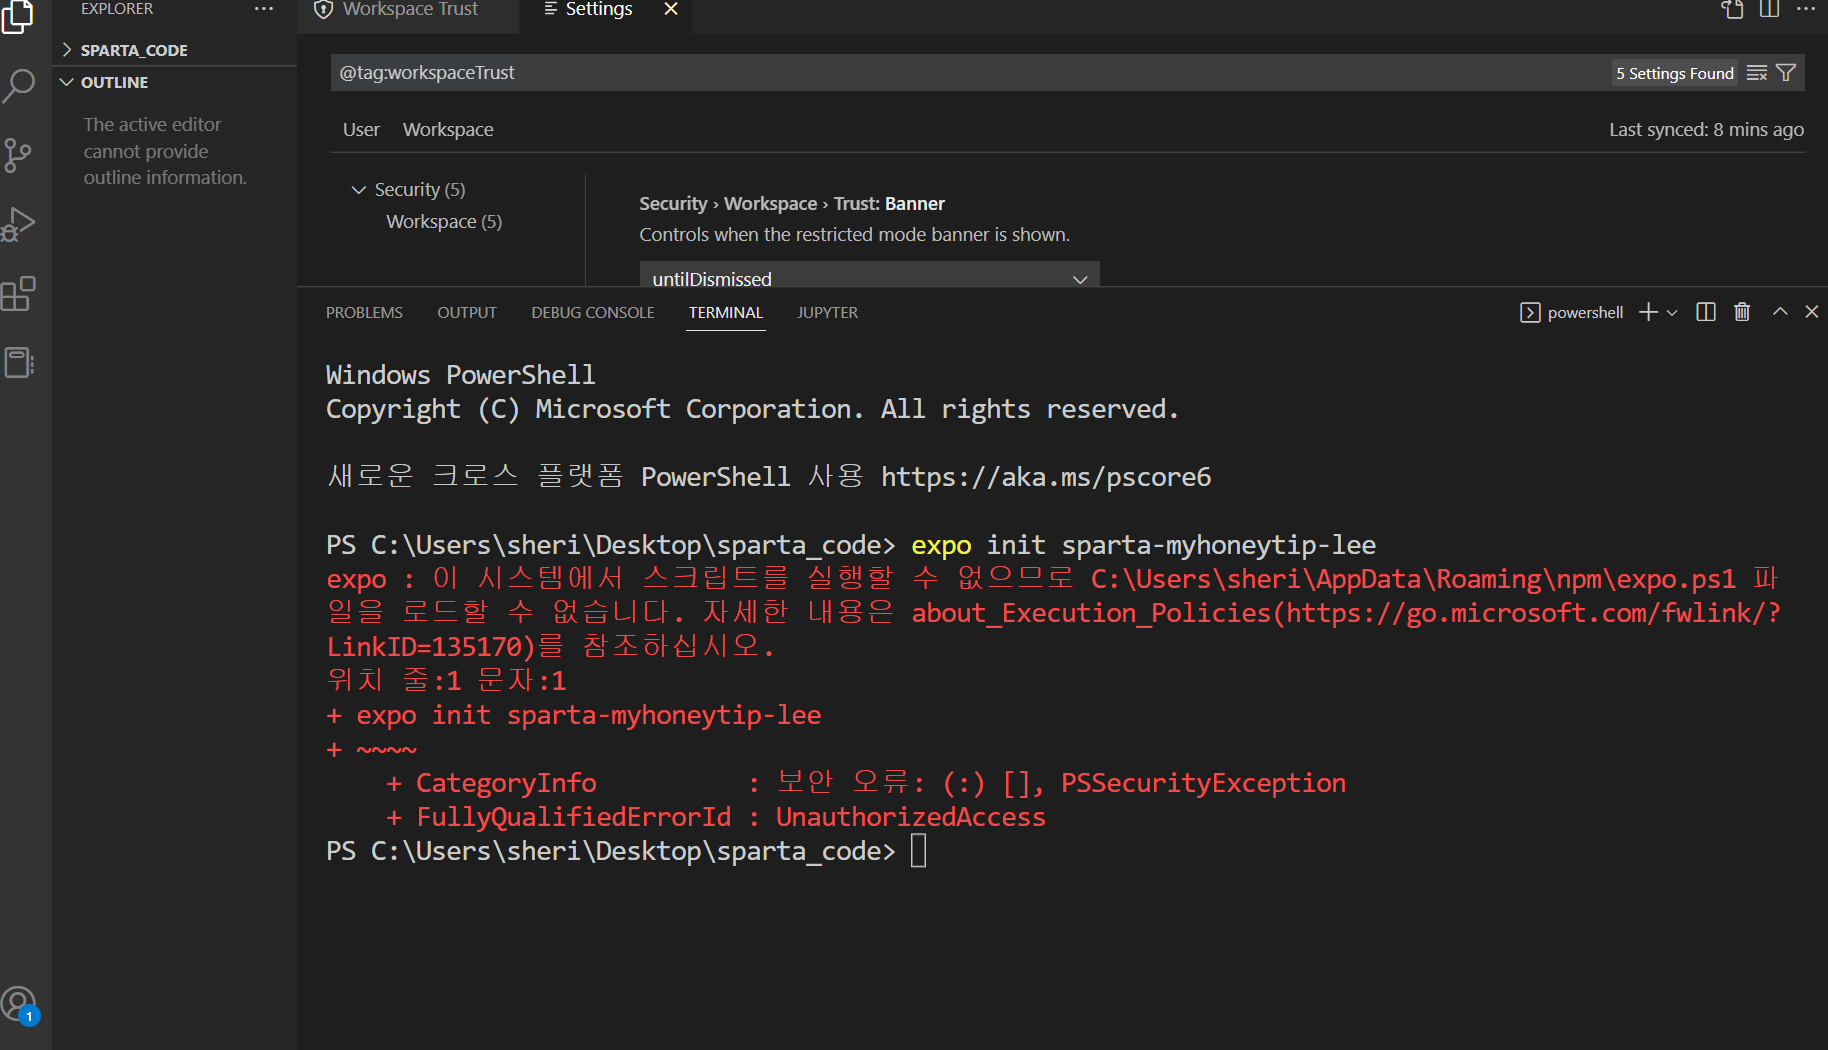Split the terminal pane
The height and width of the screenshot is (1050, 1828).
[1706, 312]
